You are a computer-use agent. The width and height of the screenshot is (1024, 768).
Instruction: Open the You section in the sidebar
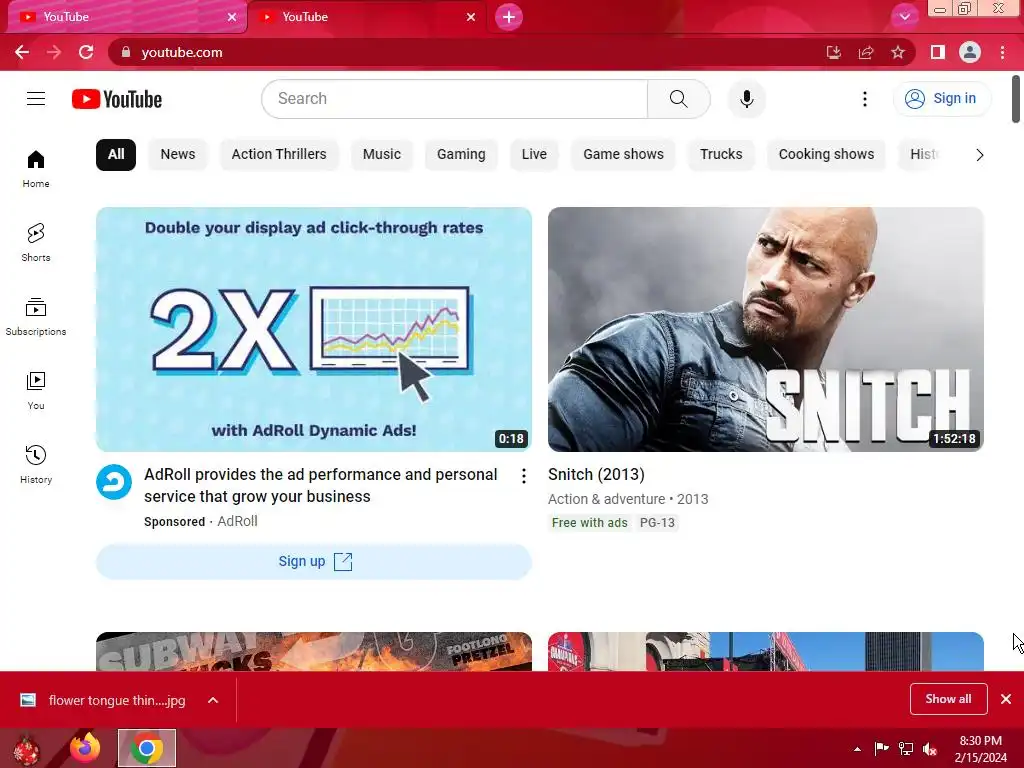36,391
